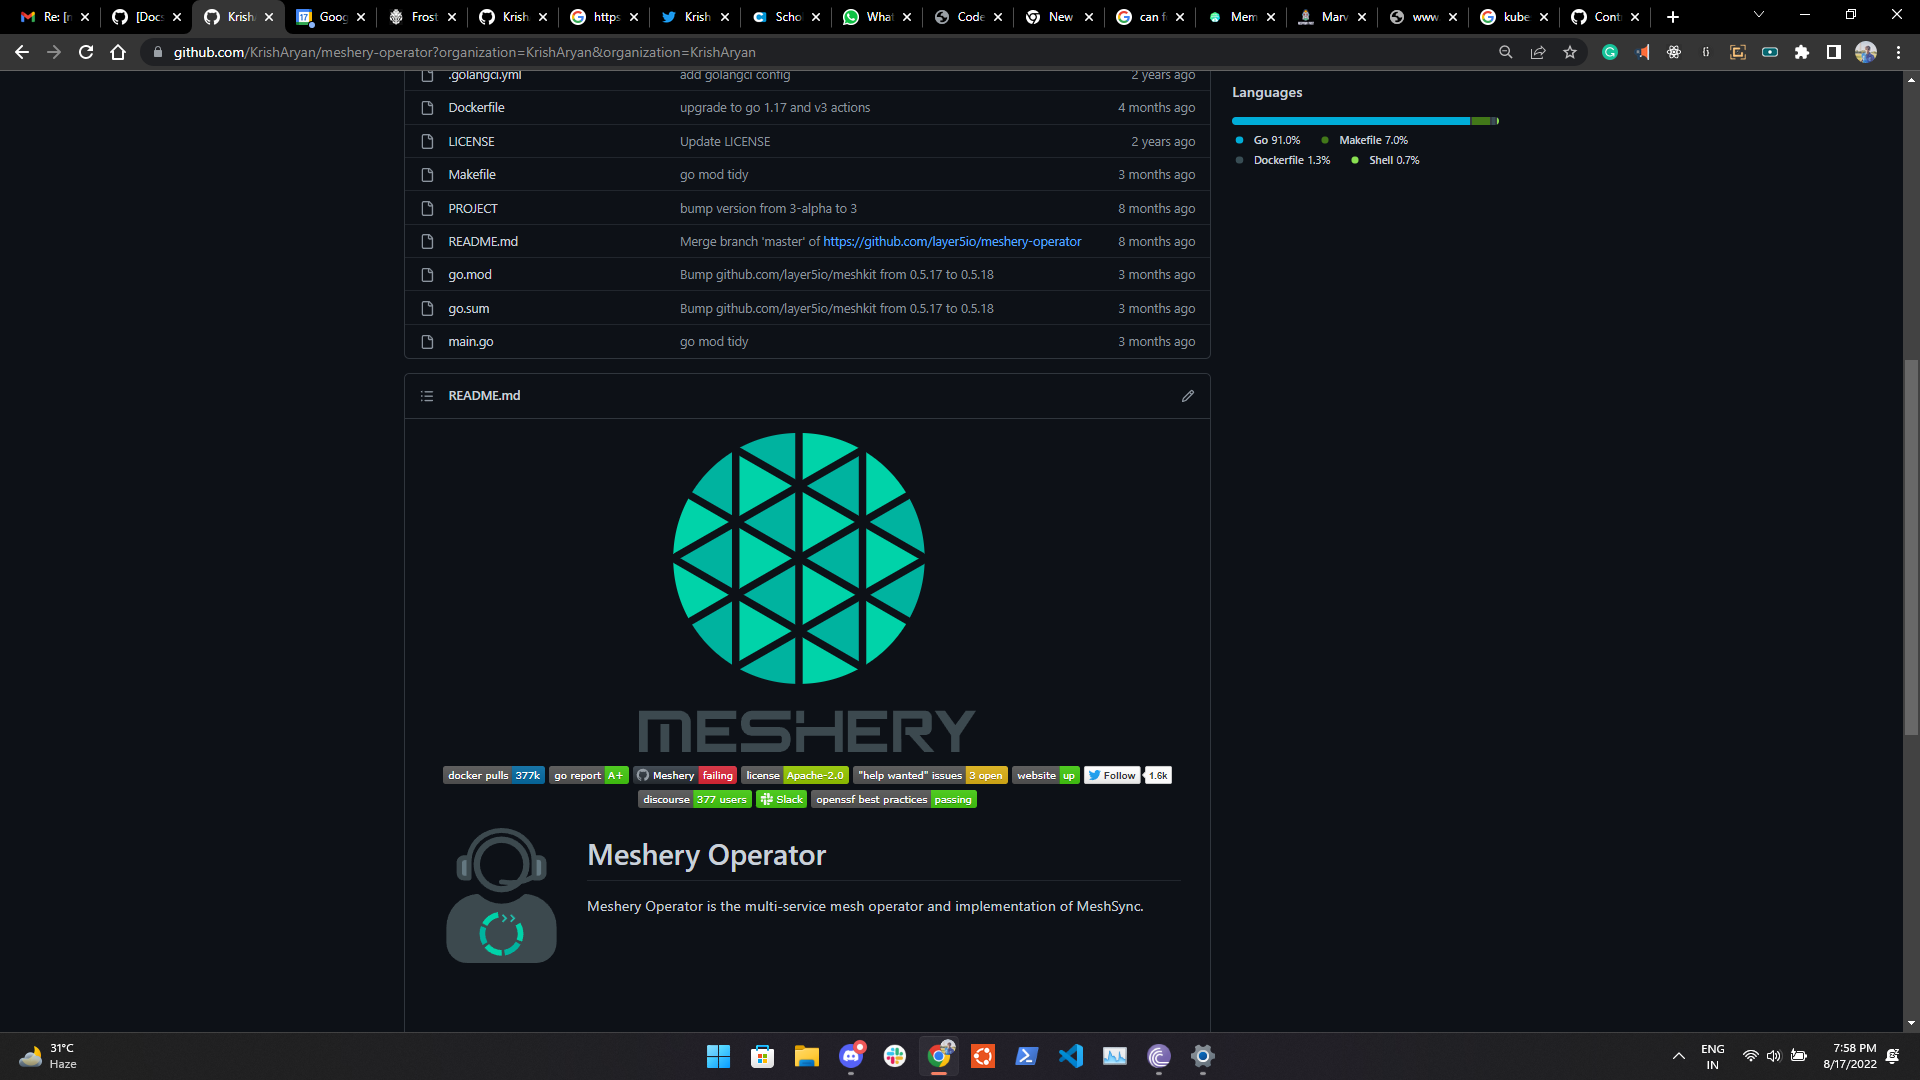The image size is (1920, 1080).
Task: Click the README edit pencil icon
Action: click(1187, 396)
